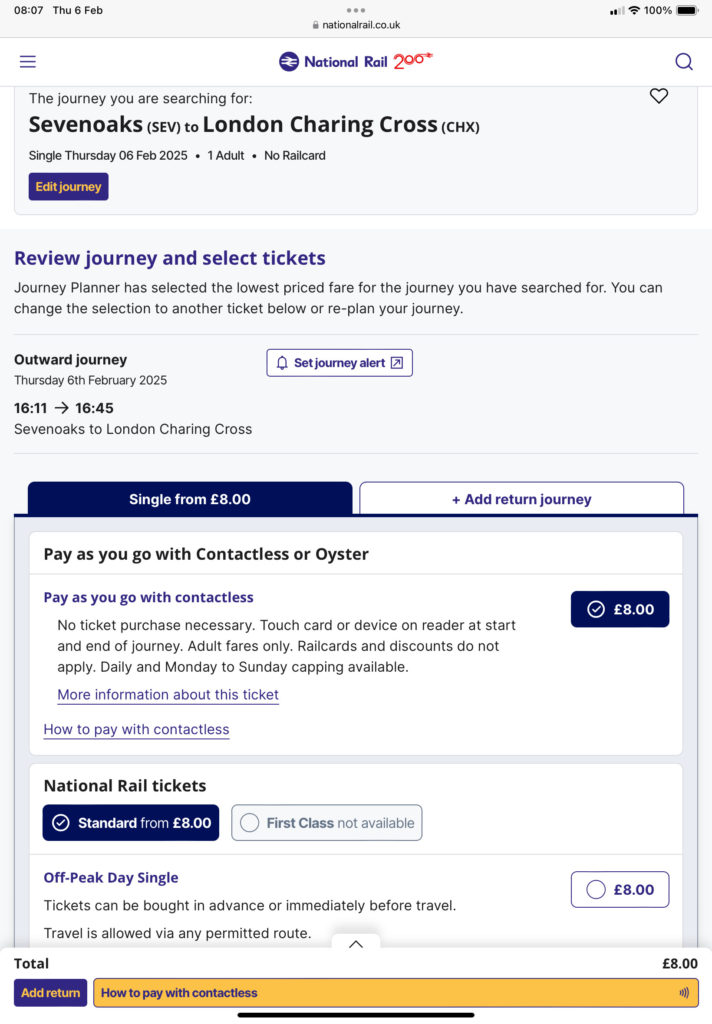
Task: Expand the total panel with chevron up
Action: click(356, 944)
